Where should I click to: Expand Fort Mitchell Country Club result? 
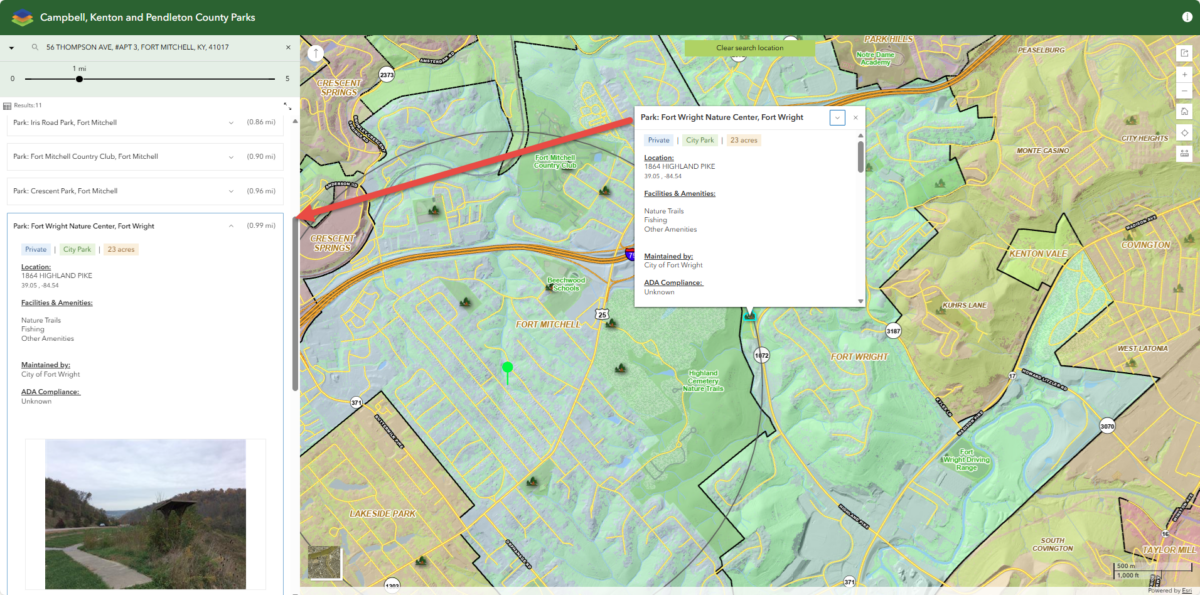click(231, 156)
